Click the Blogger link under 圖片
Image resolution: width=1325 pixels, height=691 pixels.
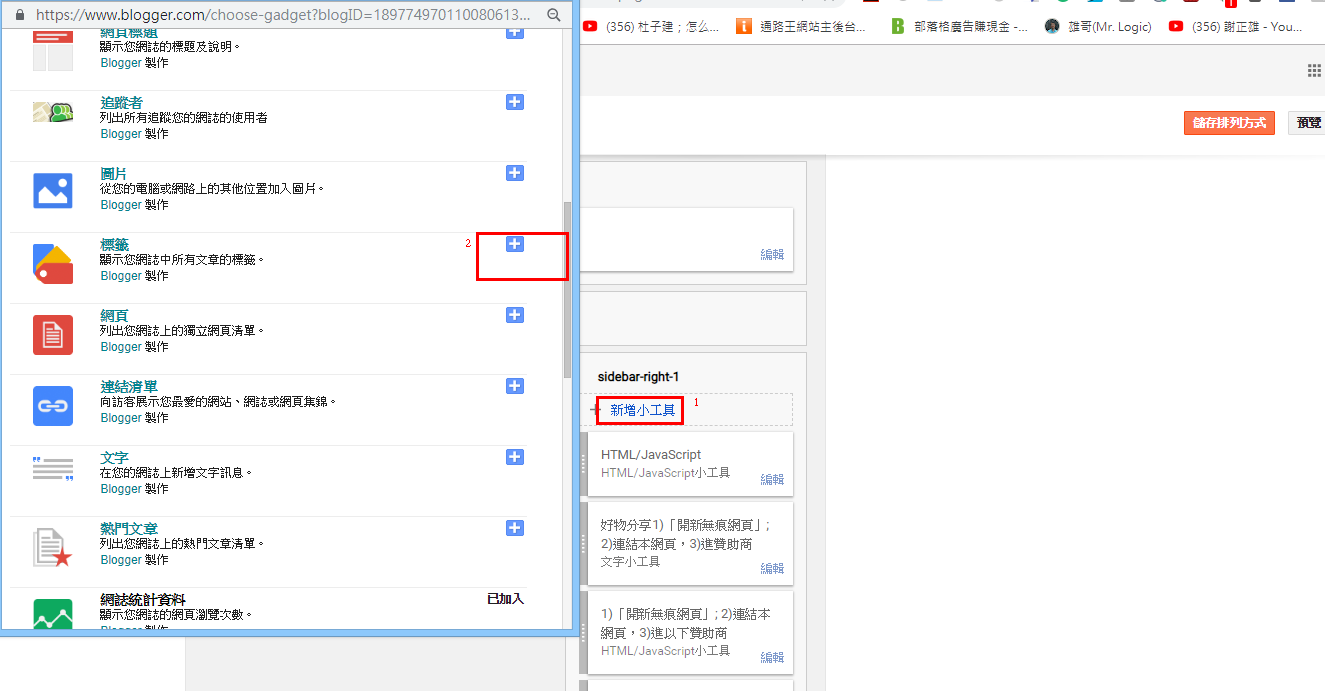pyautogui.click(x=121, y=204)
